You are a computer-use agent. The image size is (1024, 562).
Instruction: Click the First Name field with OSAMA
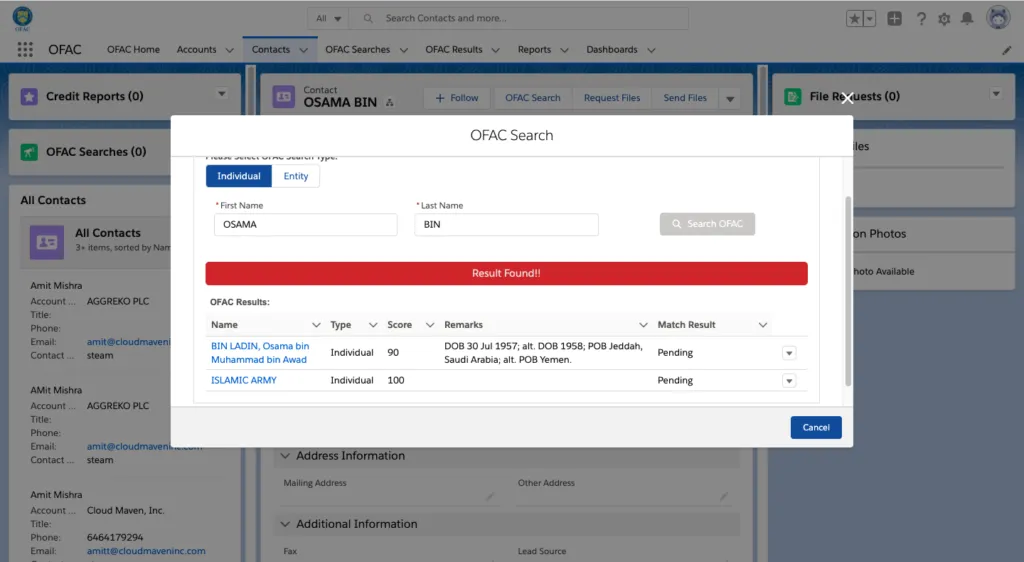click(306, 225)
